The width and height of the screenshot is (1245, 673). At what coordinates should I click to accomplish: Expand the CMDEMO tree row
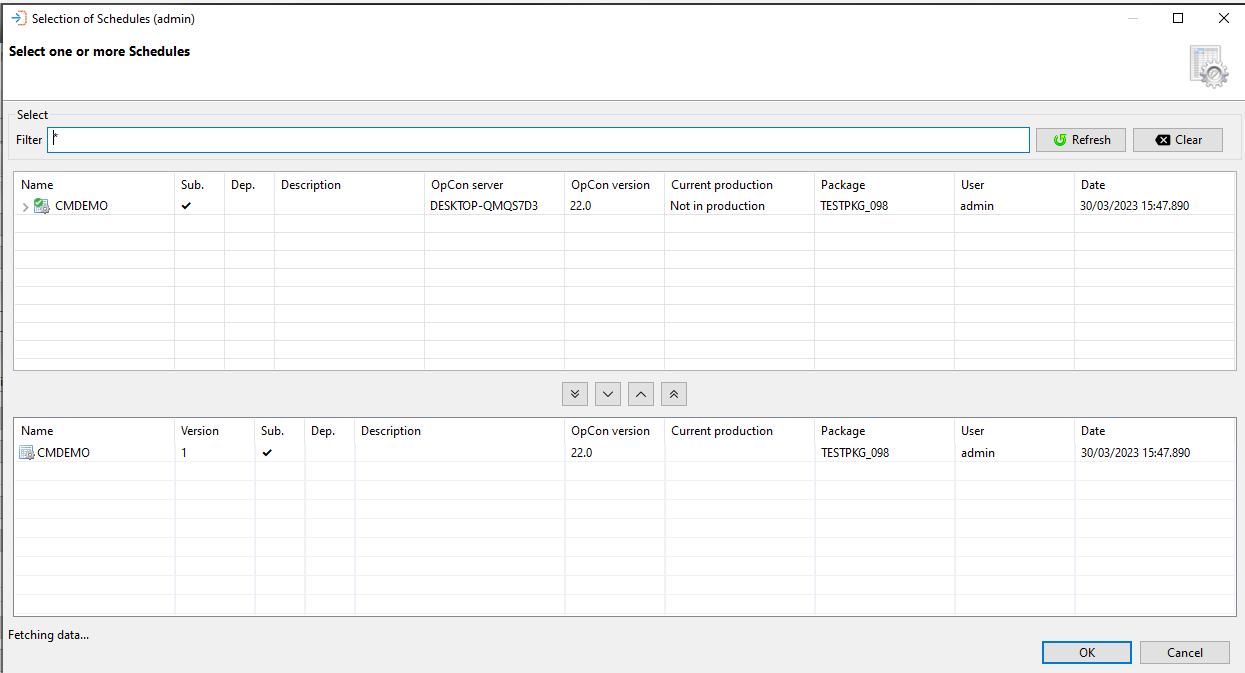point(25,206)
